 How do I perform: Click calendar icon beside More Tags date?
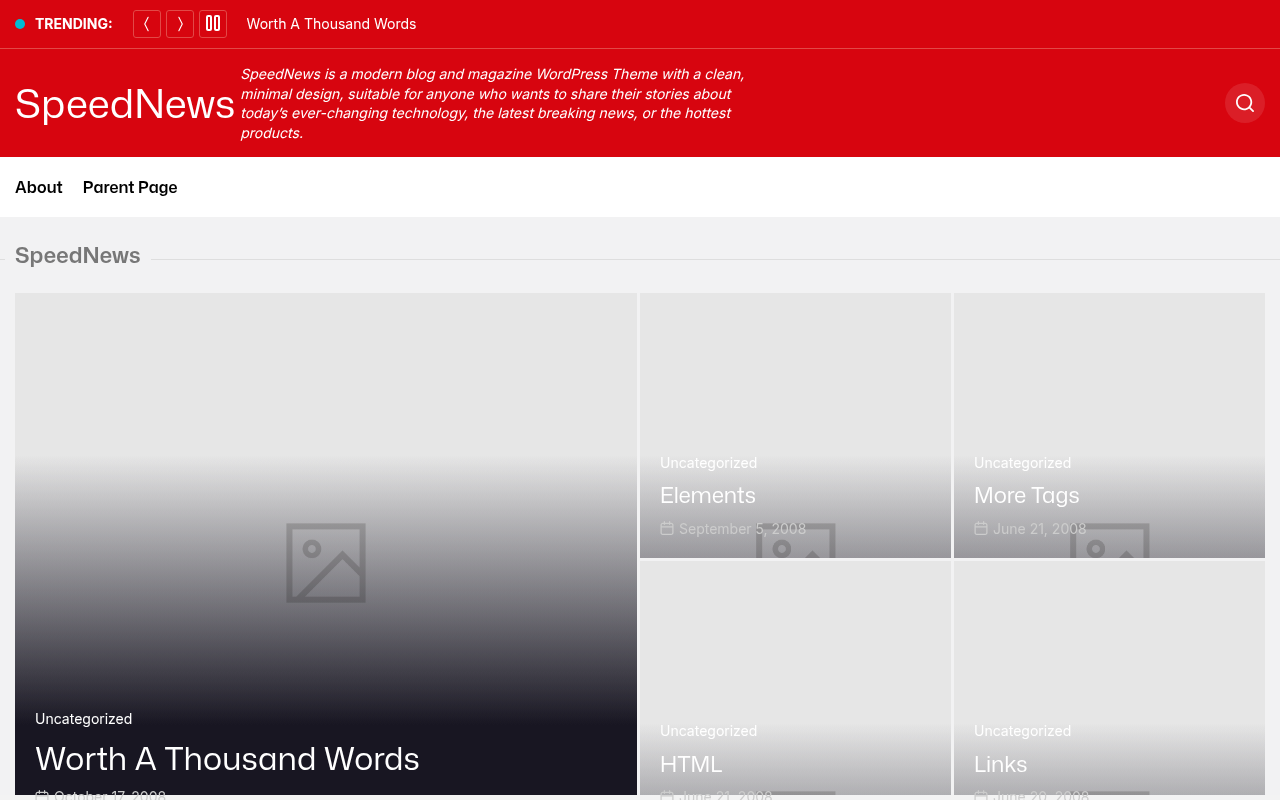point(981,528)
